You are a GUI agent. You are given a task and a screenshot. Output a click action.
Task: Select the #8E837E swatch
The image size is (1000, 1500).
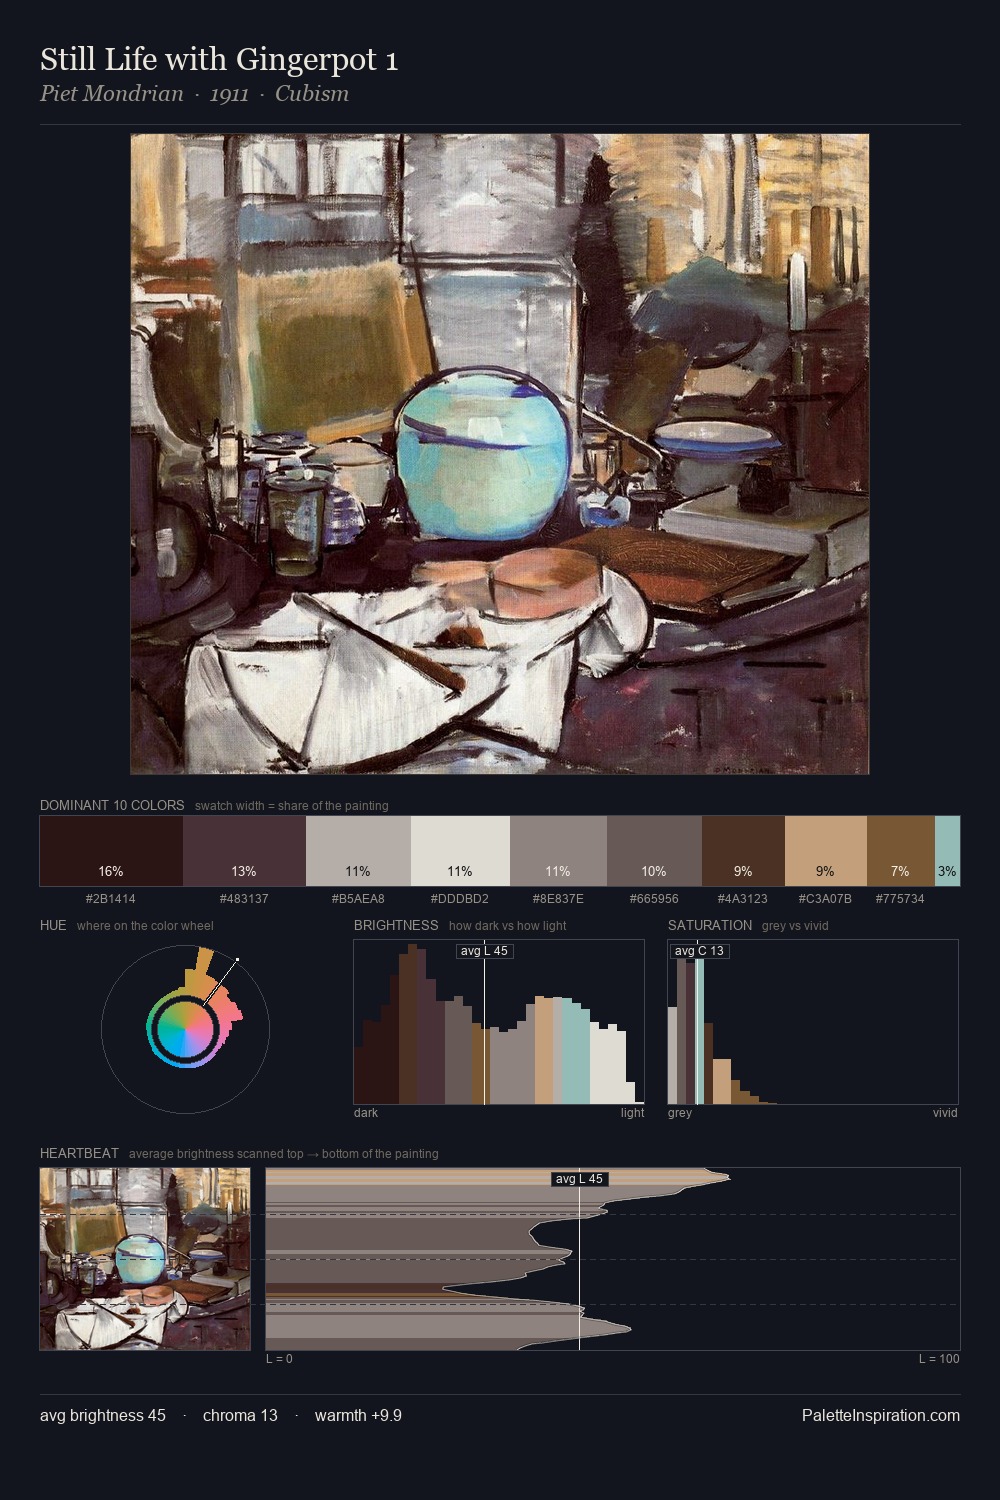point(558,851)
